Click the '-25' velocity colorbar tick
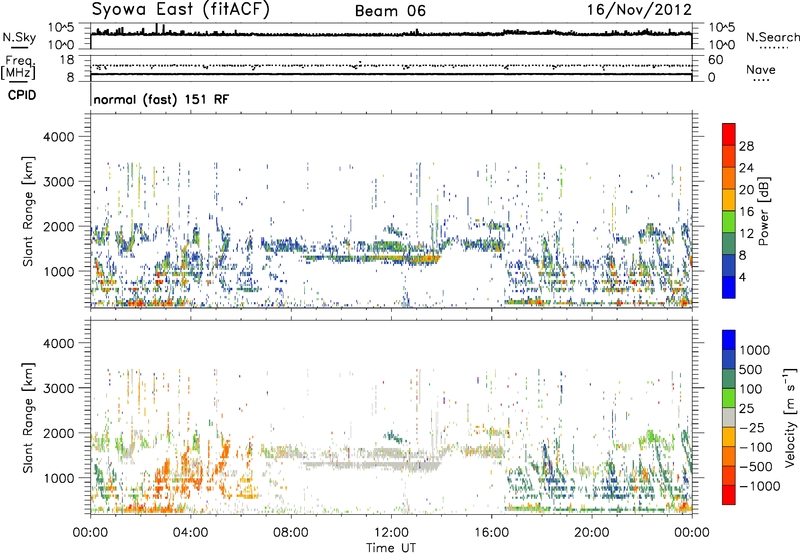This screenshot has width=800, height=554. (x=752, y=427)
